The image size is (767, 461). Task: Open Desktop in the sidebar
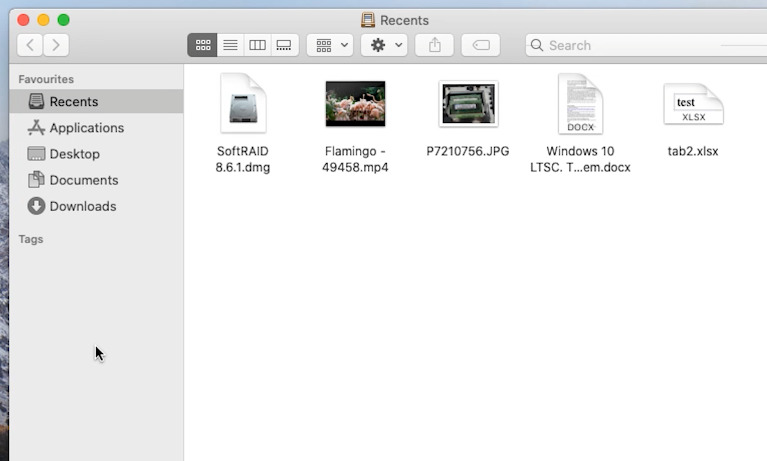pyautogui.click(x=96, y=154)
